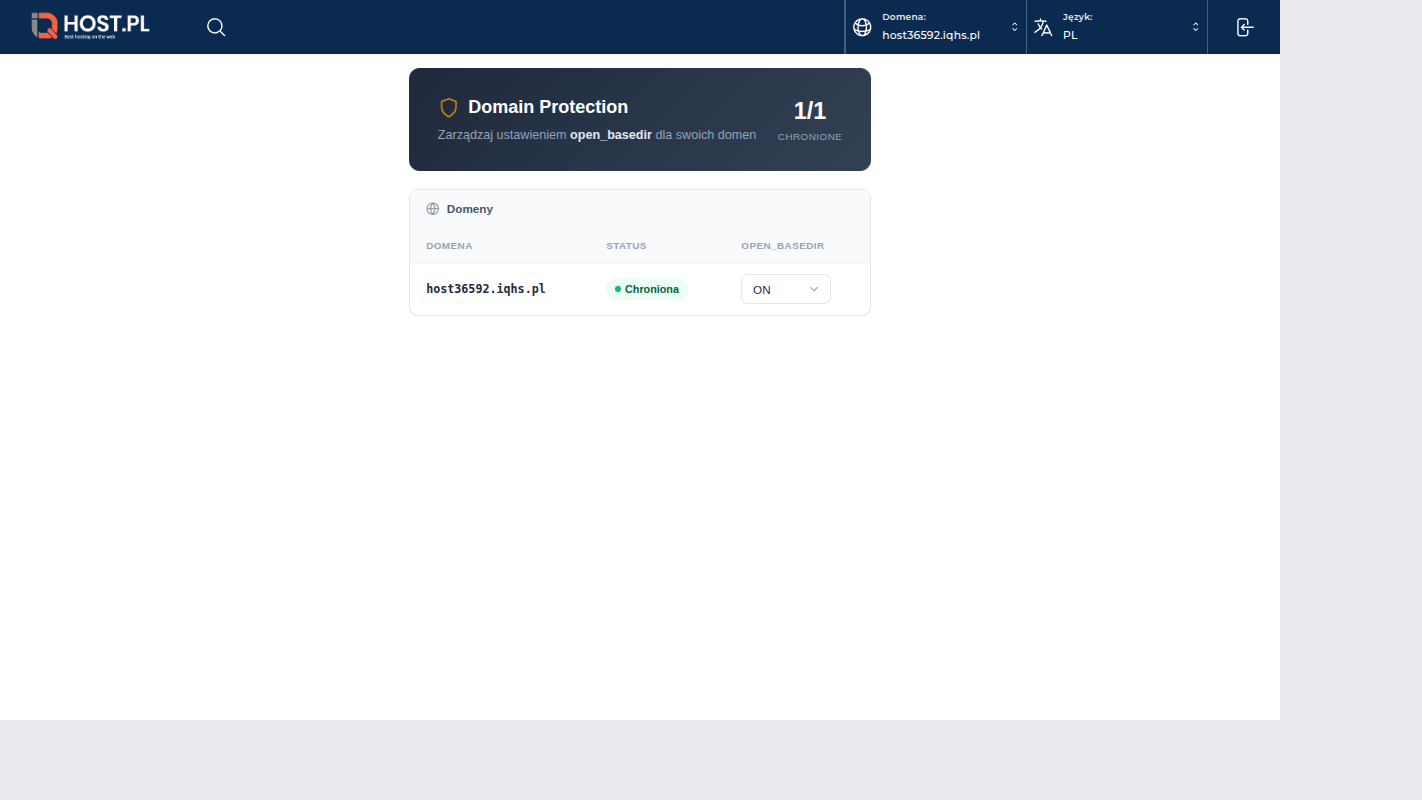Click the IQ HOST.PL logo

click(90, 26)
